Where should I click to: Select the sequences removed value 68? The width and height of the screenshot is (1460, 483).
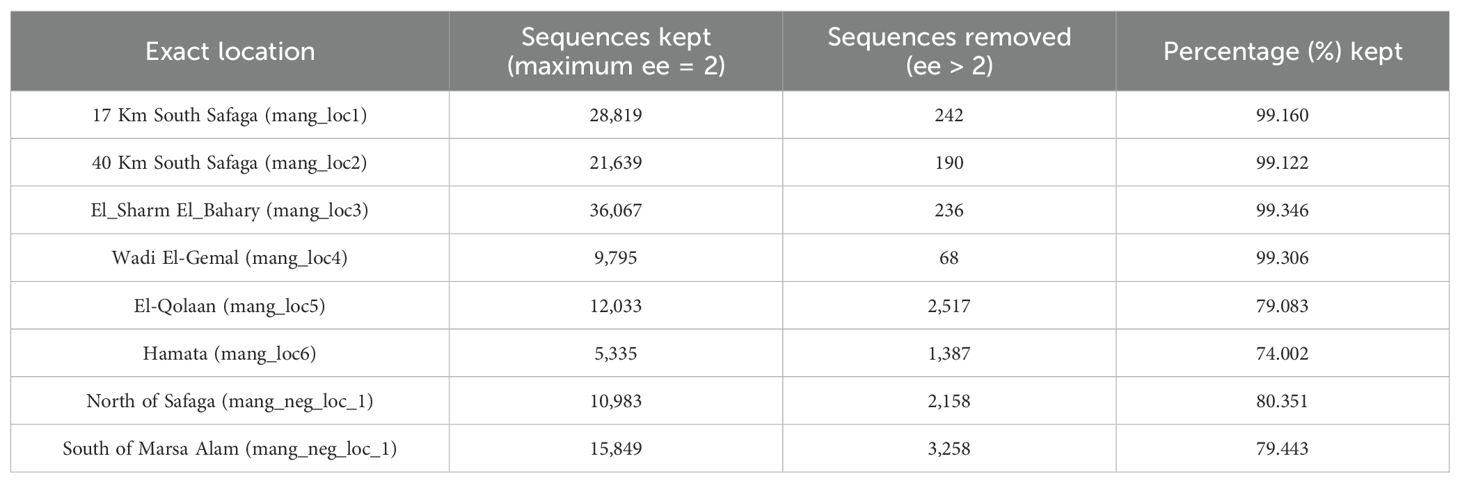949,258
